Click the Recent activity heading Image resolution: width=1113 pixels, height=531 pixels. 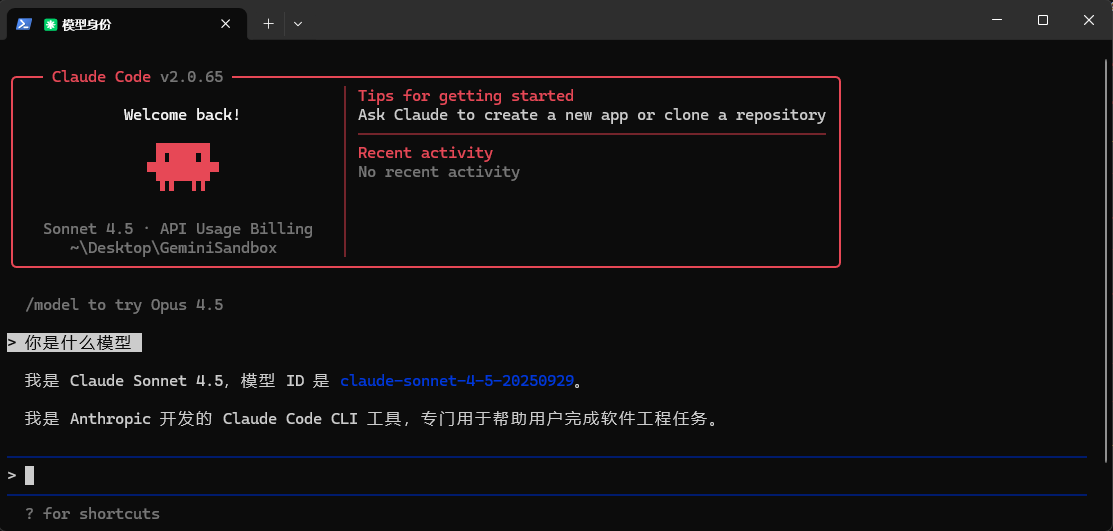425,153
